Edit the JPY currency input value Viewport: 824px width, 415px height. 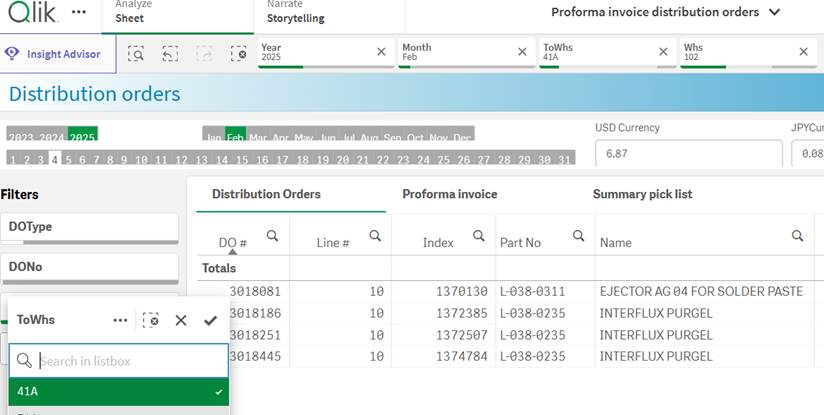coord(808,154)
